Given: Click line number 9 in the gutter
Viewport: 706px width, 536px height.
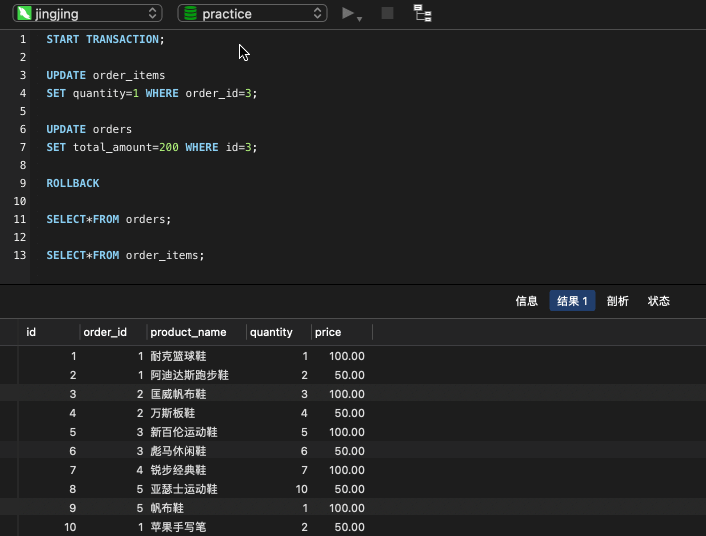Looking at the screenshot, I should [x=23, y=183].
